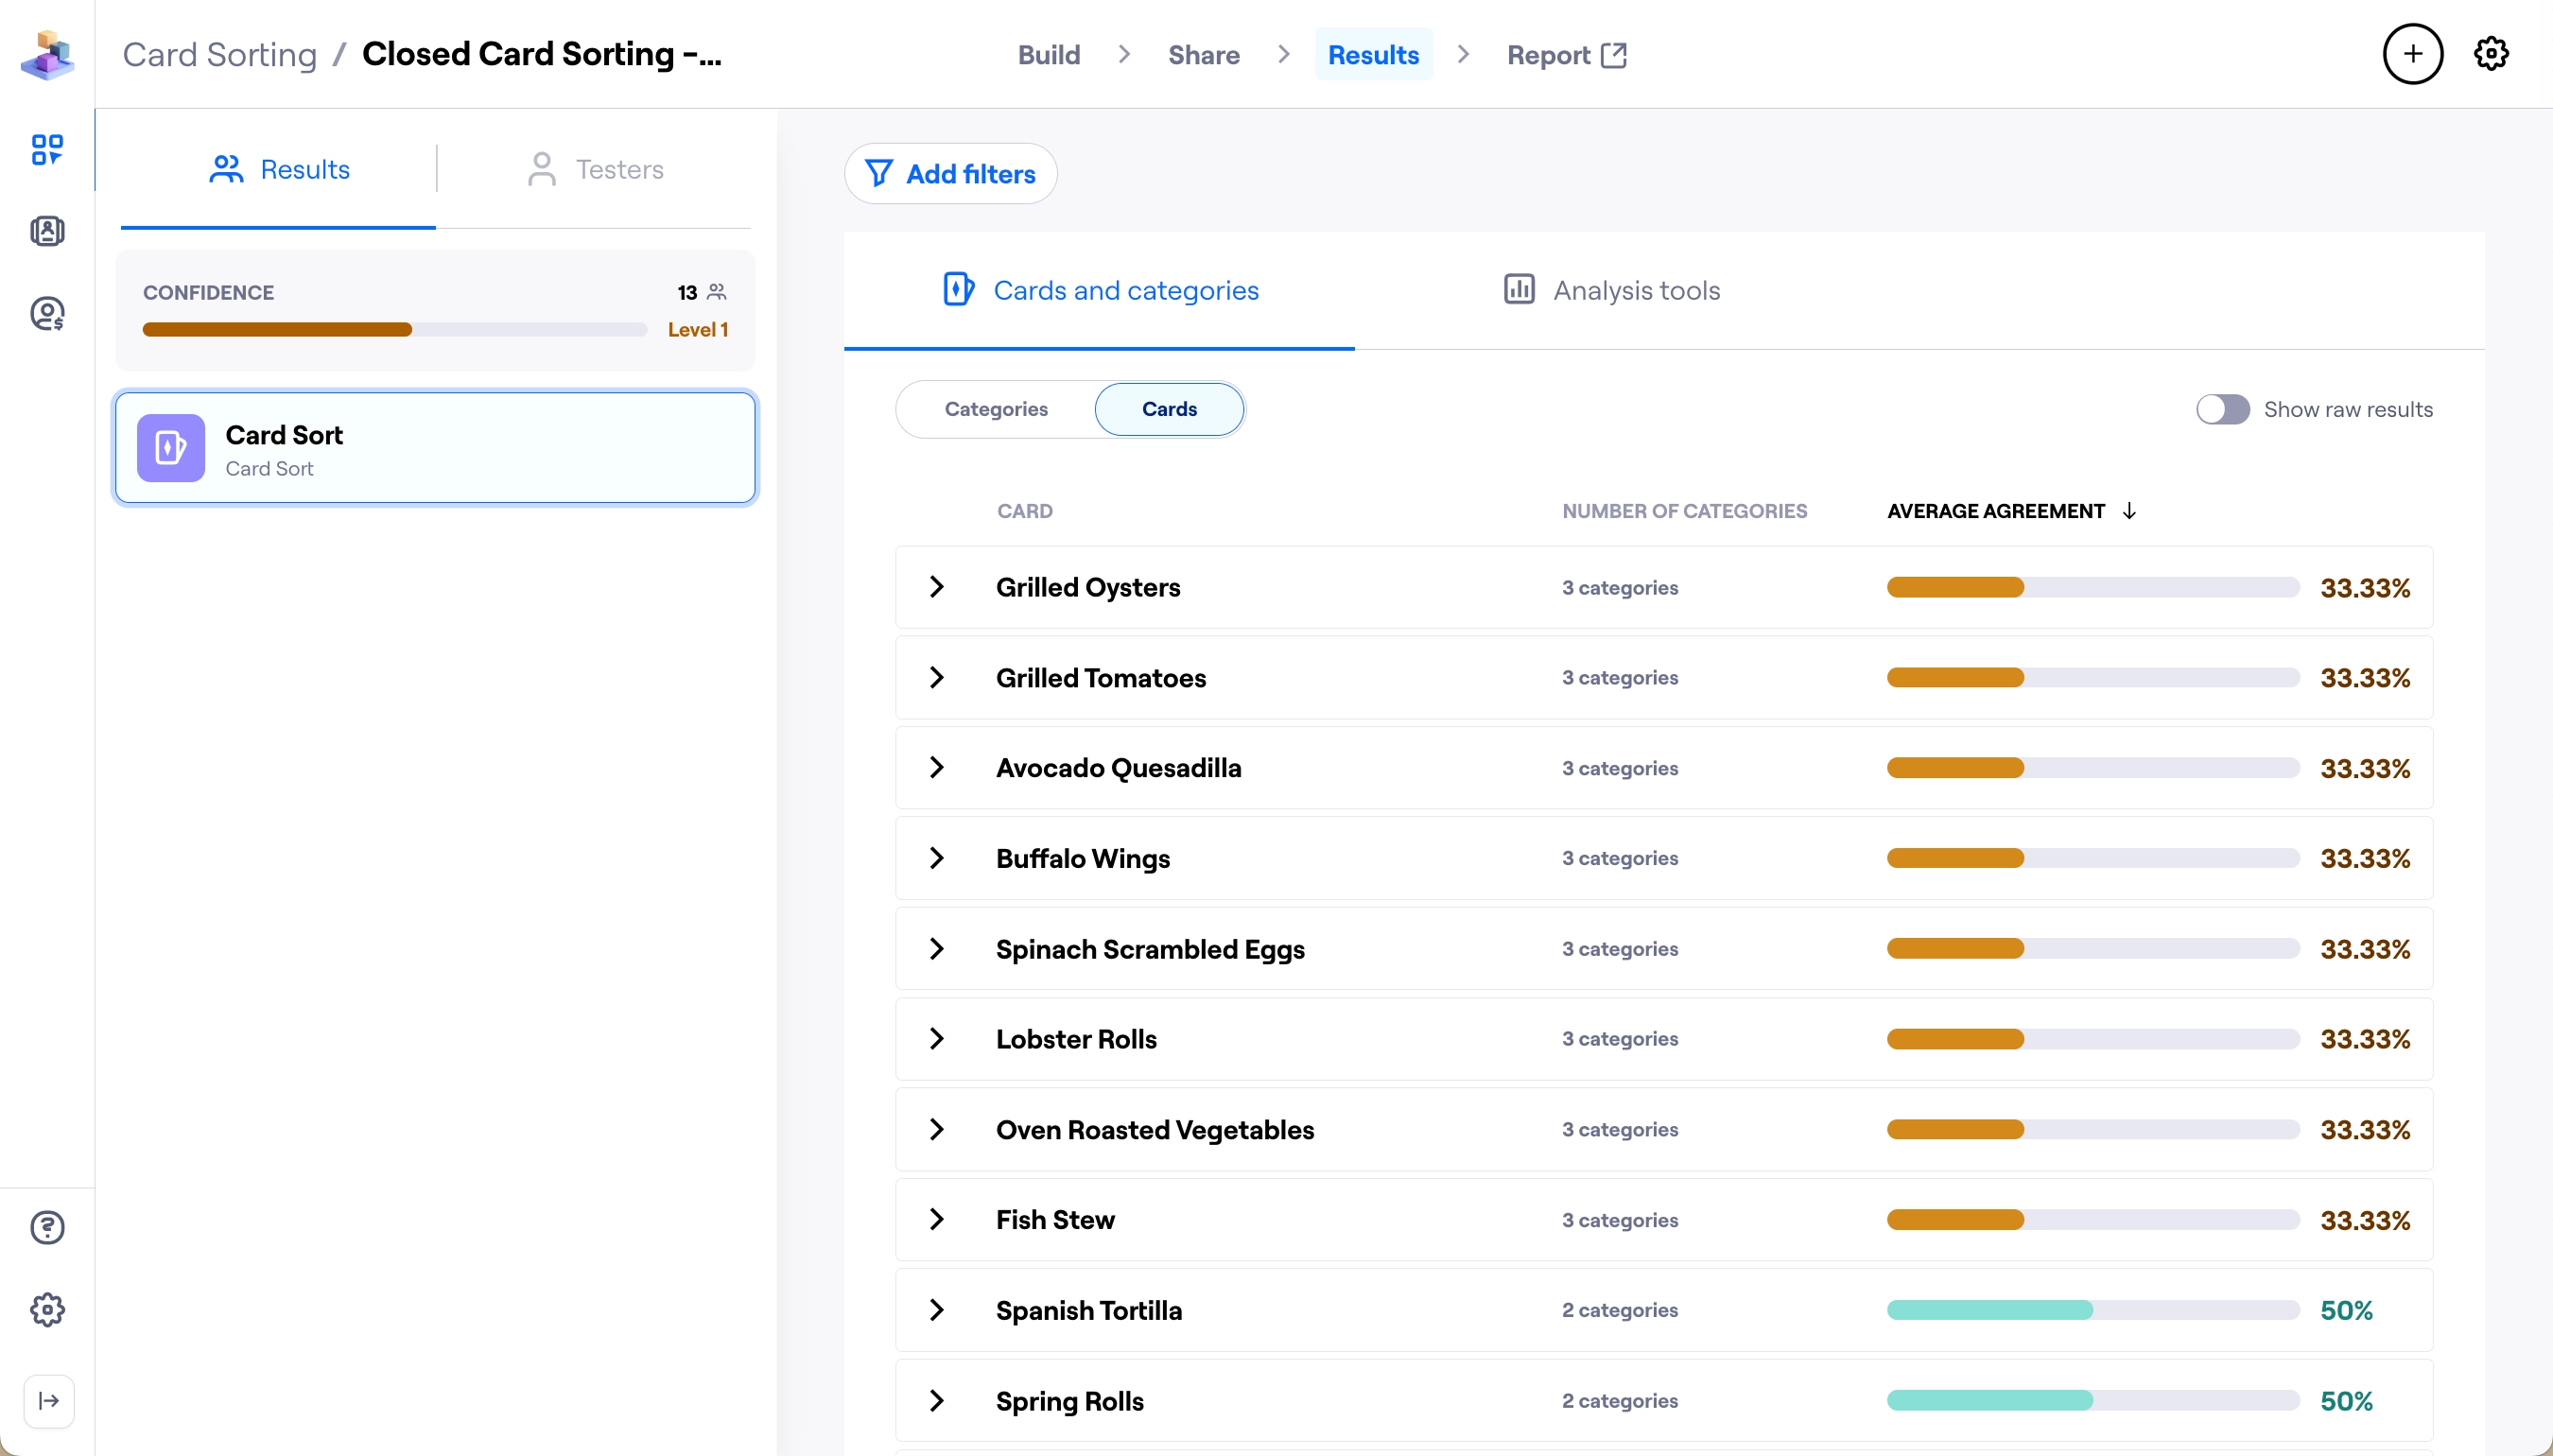Expand the Spanish Tortilla row
2553x1456 pixels.
937,1310
